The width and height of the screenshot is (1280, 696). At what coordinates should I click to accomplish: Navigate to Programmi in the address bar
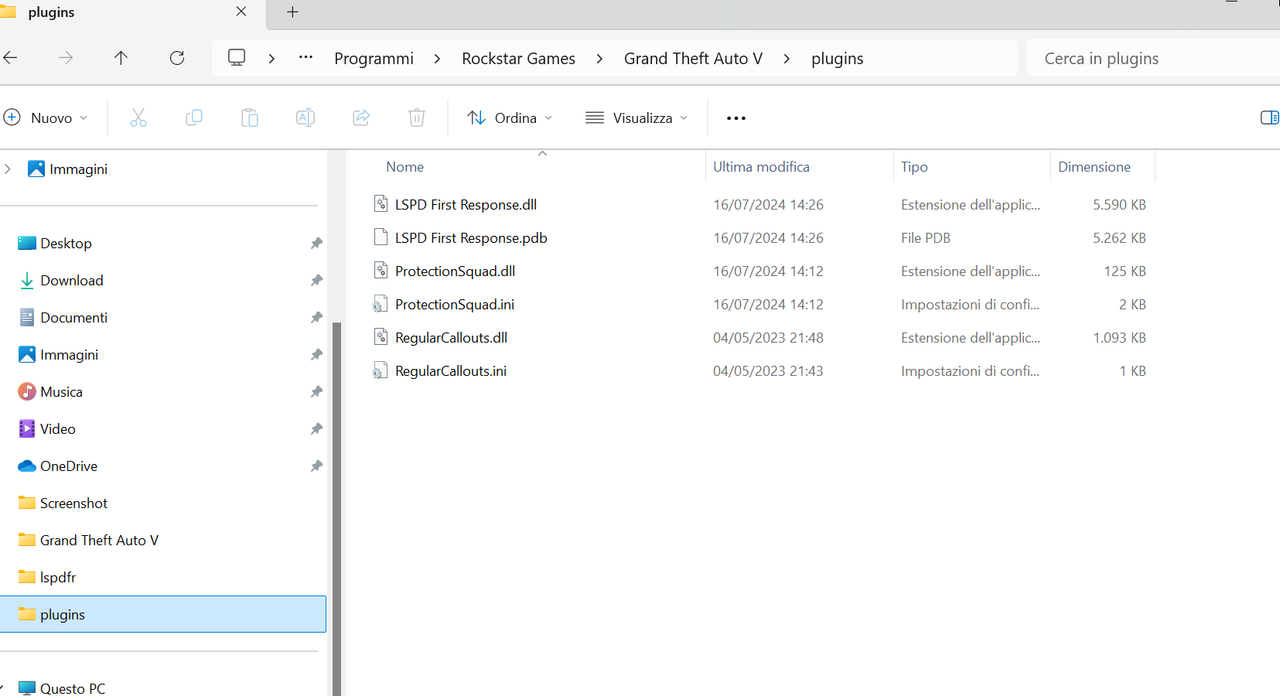374,58
